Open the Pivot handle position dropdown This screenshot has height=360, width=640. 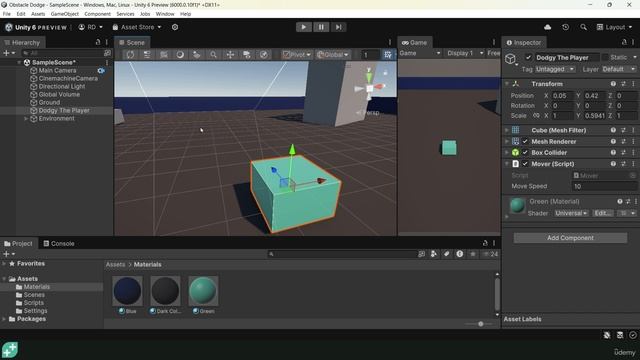tap(297, 55)
